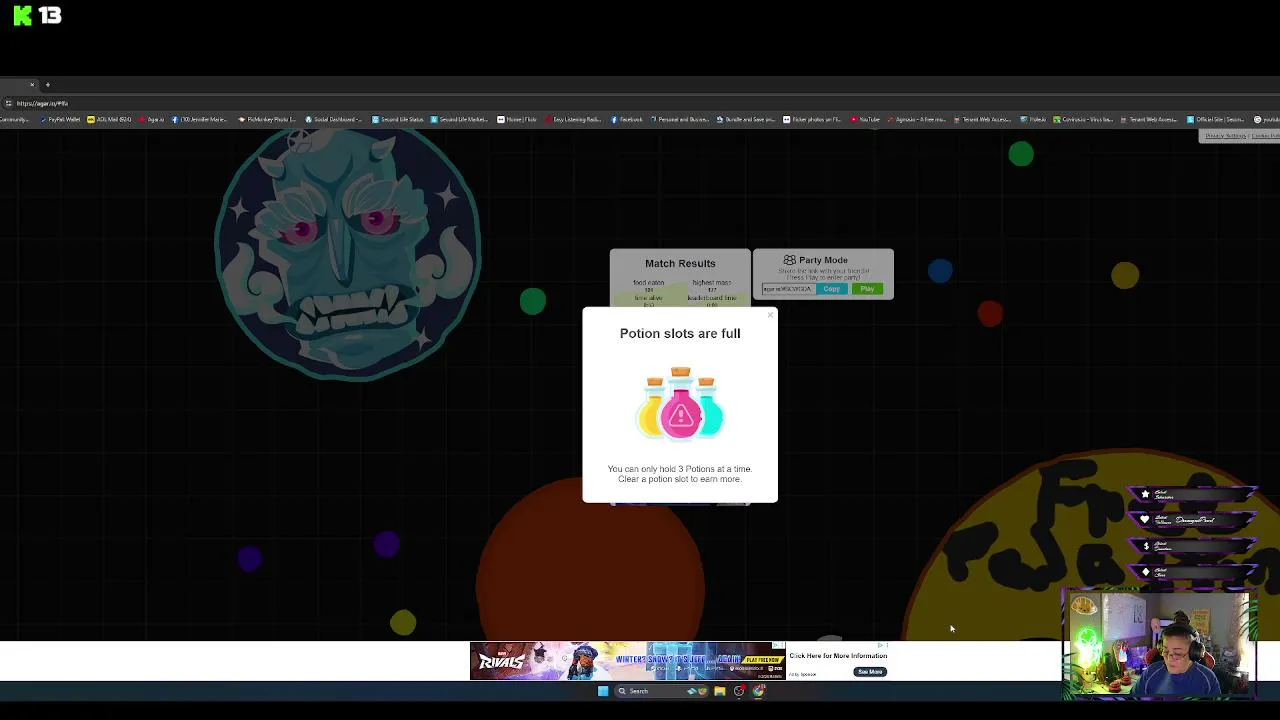Open the Bundle and Save bookmark
Image resolution: width=1280 pixels, height=720 pixels.
click(747, 120)
